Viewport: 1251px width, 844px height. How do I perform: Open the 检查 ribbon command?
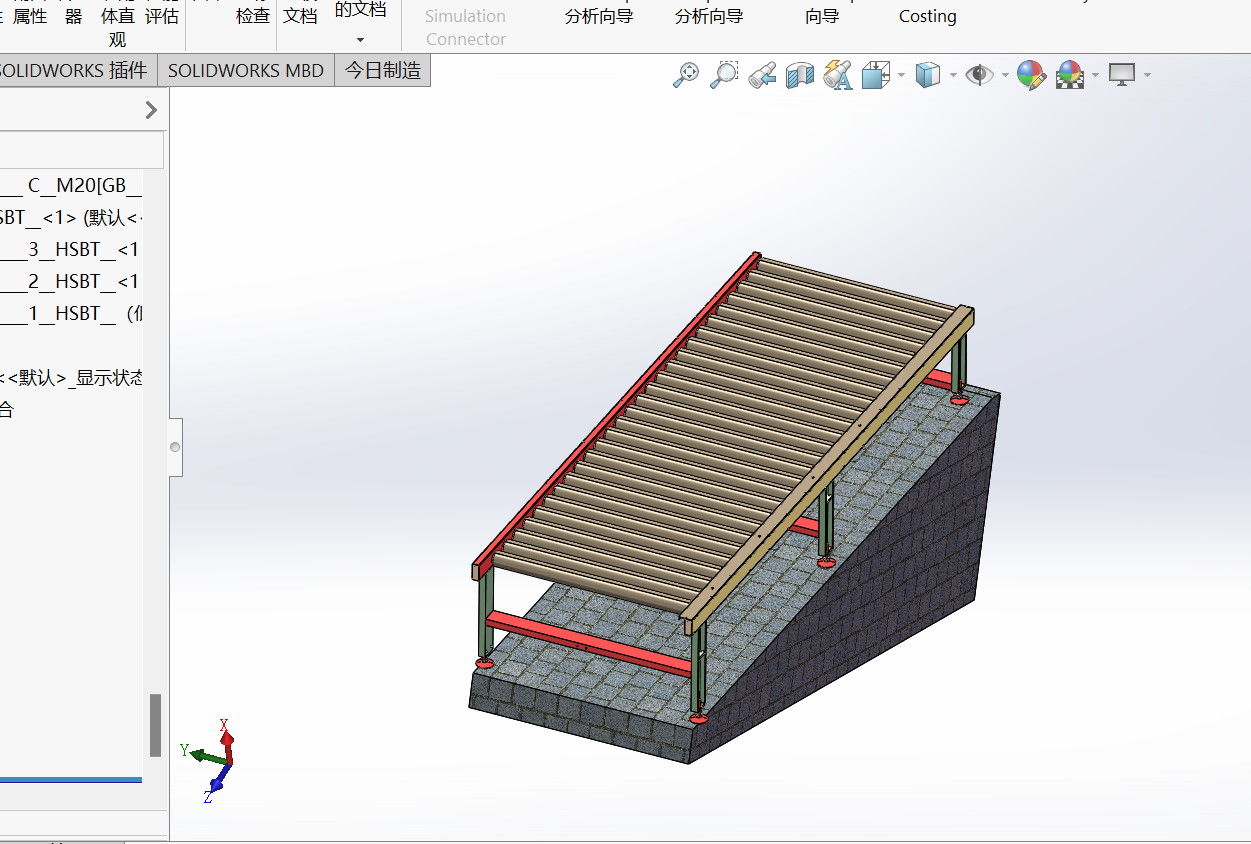coord(252,16)
